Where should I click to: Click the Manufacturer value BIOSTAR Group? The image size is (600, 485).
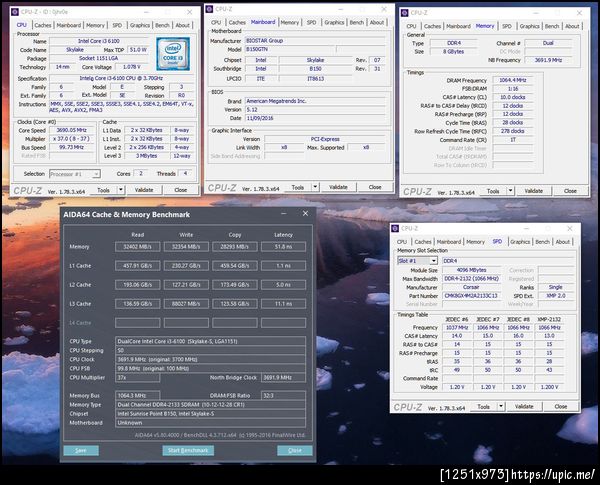pyautogui.click(x=315, y=41)
